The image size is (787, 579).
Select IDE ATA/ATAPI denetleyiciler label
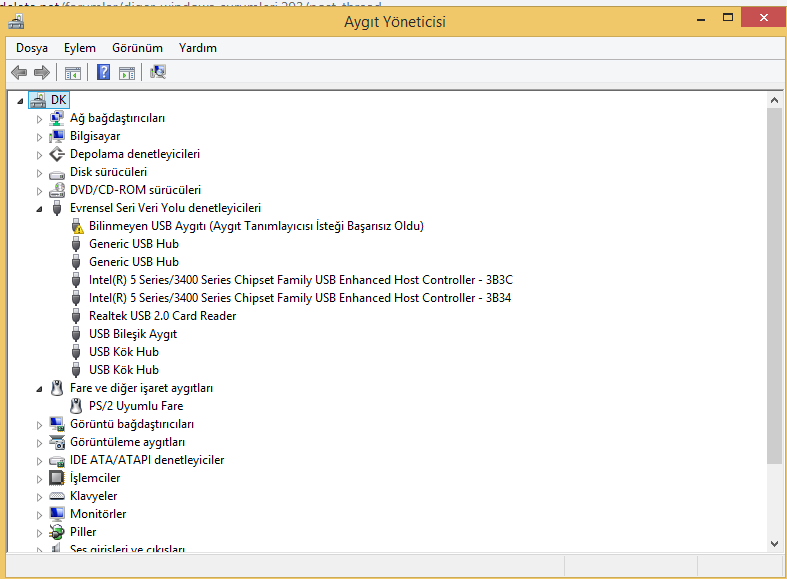coord(147,460)
